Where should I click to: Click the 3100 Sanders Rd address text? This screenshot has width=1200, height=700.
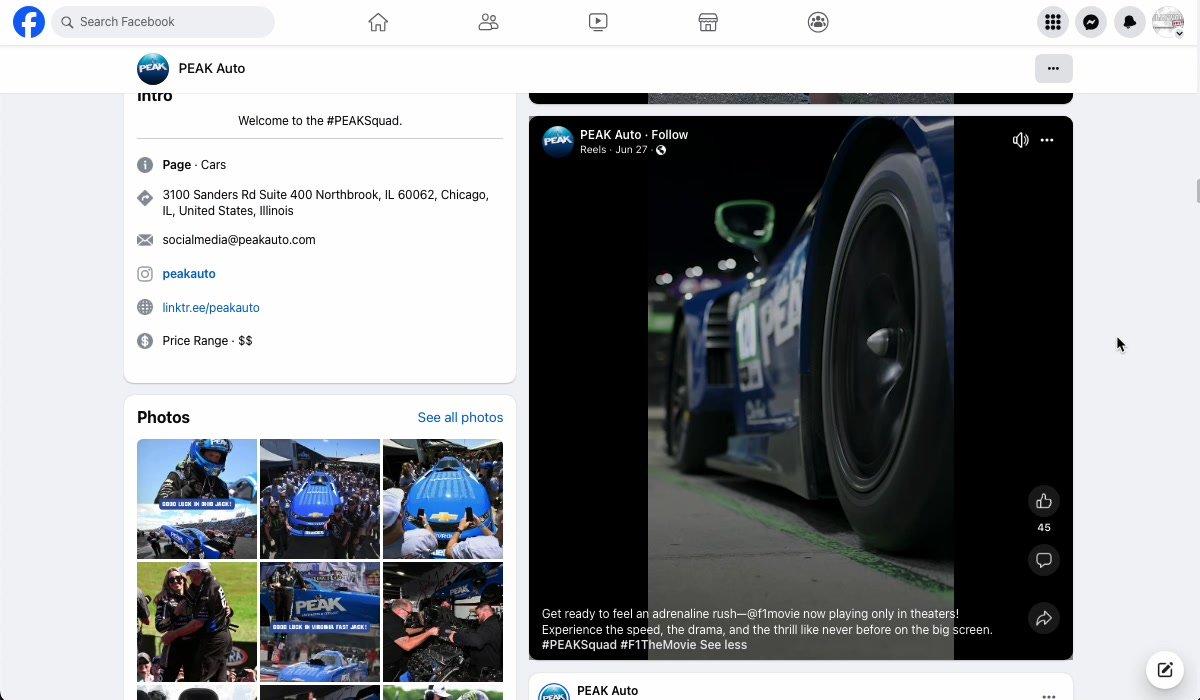(326, 203)
